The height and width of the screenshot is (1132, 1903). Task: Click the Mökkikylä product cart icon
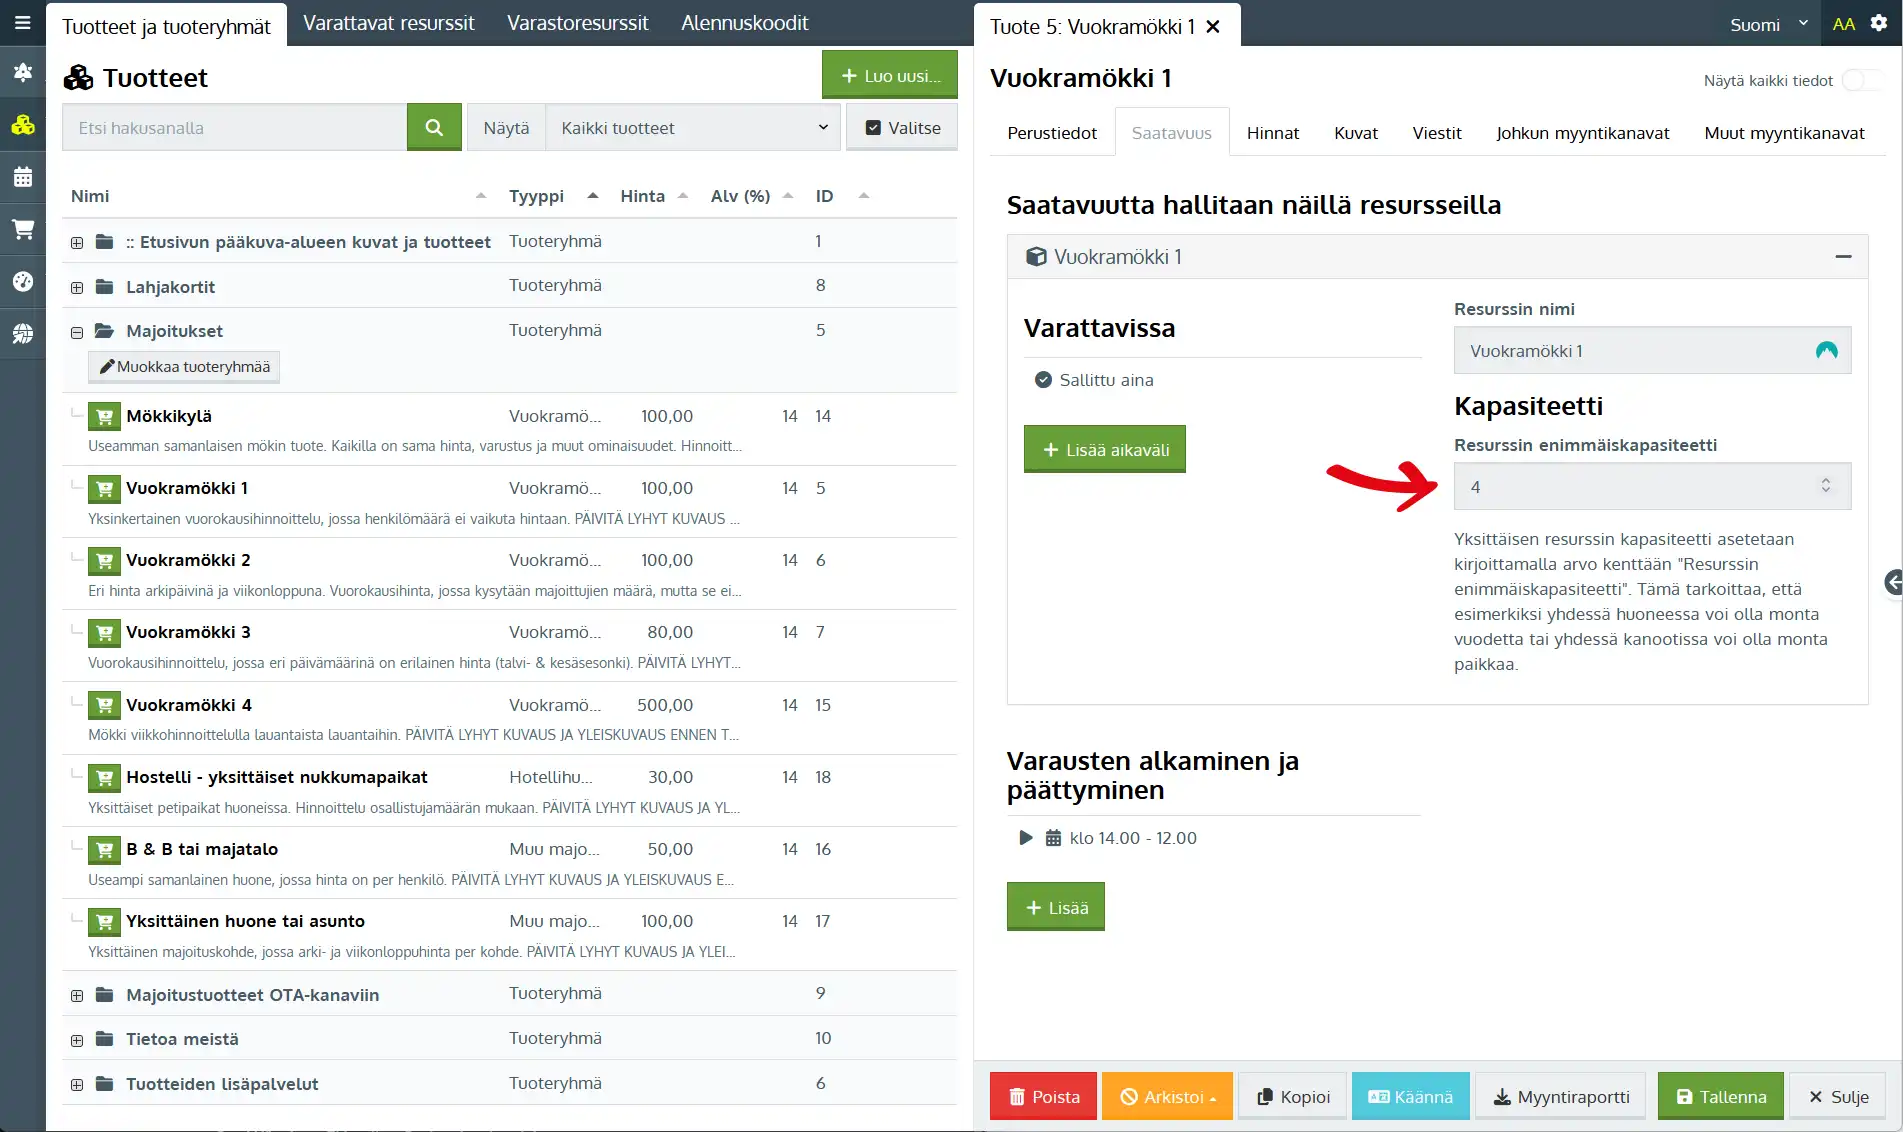click(x=104, y=416)
